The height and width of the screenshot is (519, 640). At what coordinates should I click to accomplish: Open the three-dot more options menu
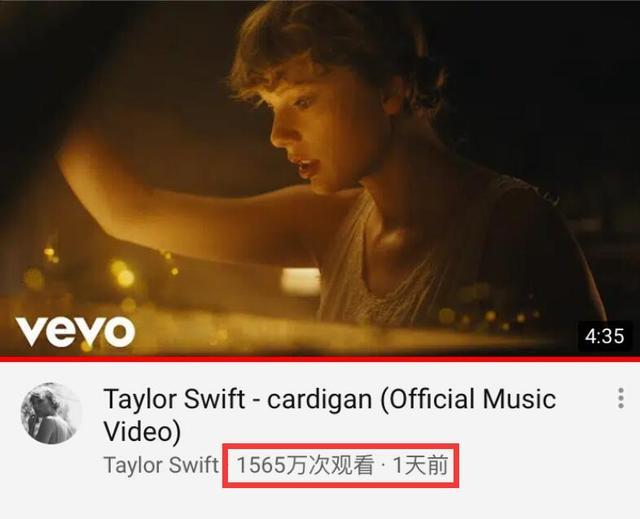[620, 398]
